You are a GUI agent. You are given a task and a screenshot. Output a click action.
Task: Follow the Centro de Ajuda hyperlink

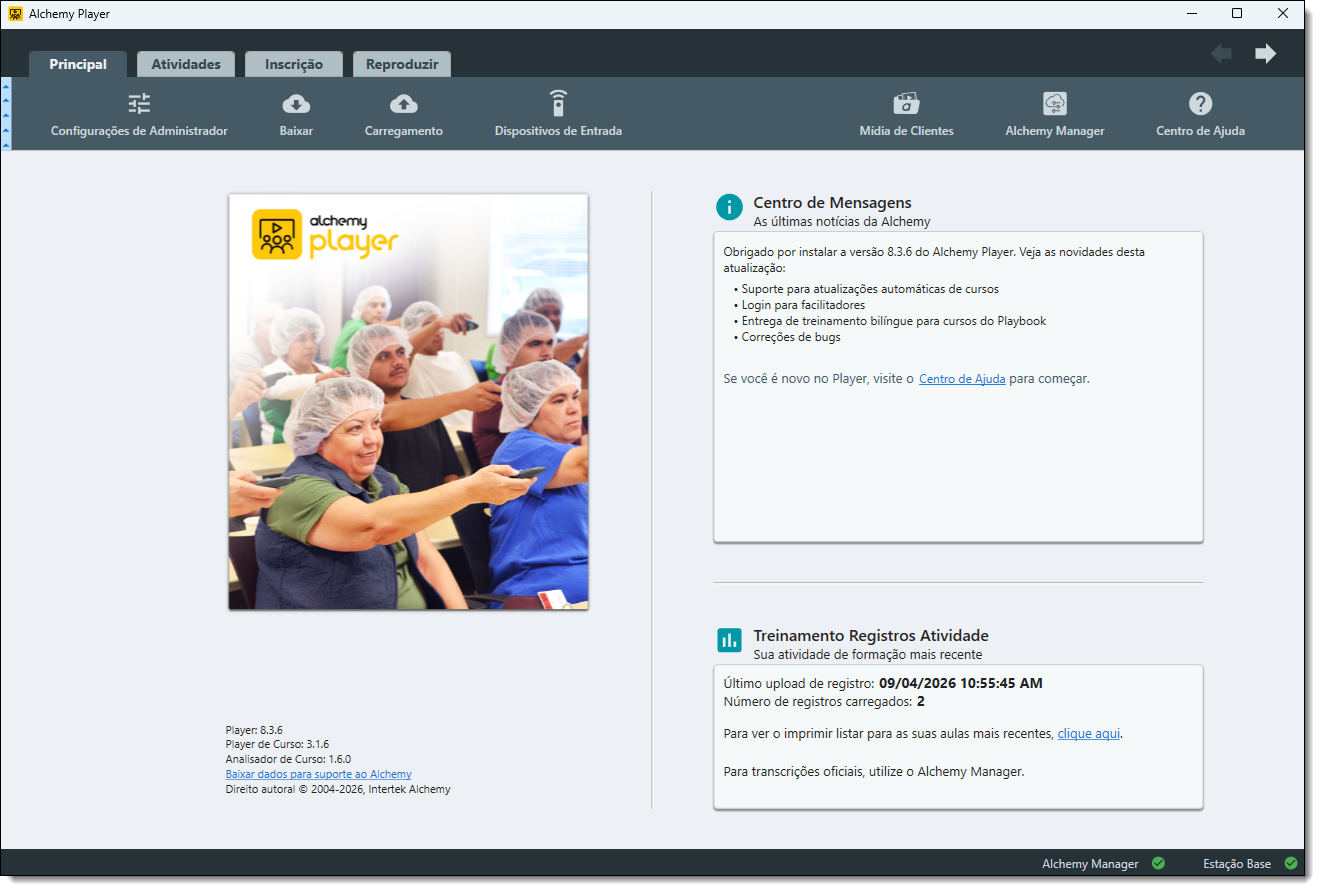pyautogui.click(x=962, y=379)
